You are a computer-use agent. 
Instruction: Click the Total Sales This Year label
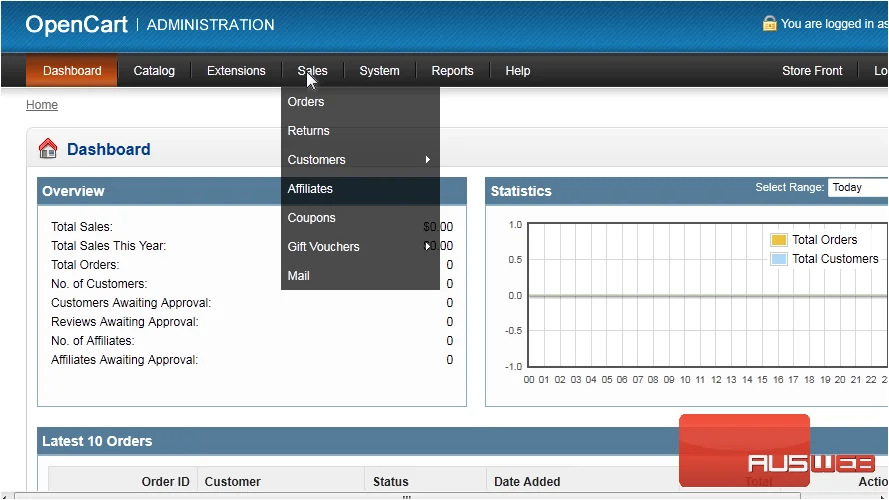(x=108, y=246)
